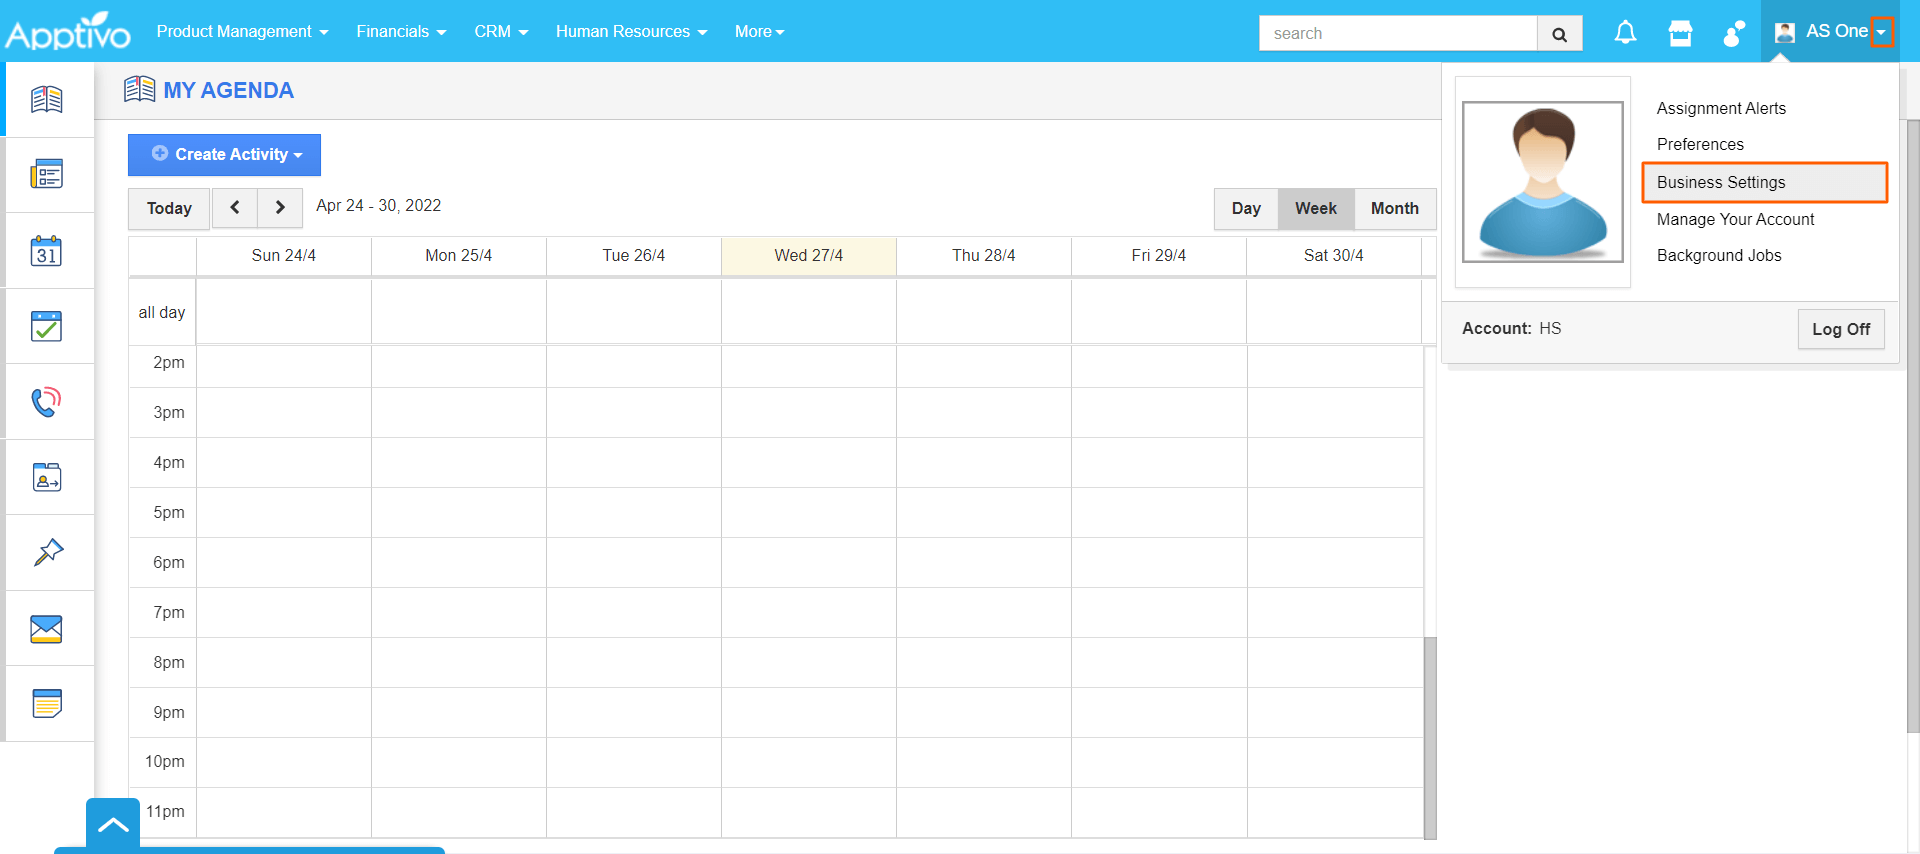Open the Call Logs phone icon
1920x854 pixels.
(x=46, y=402)
